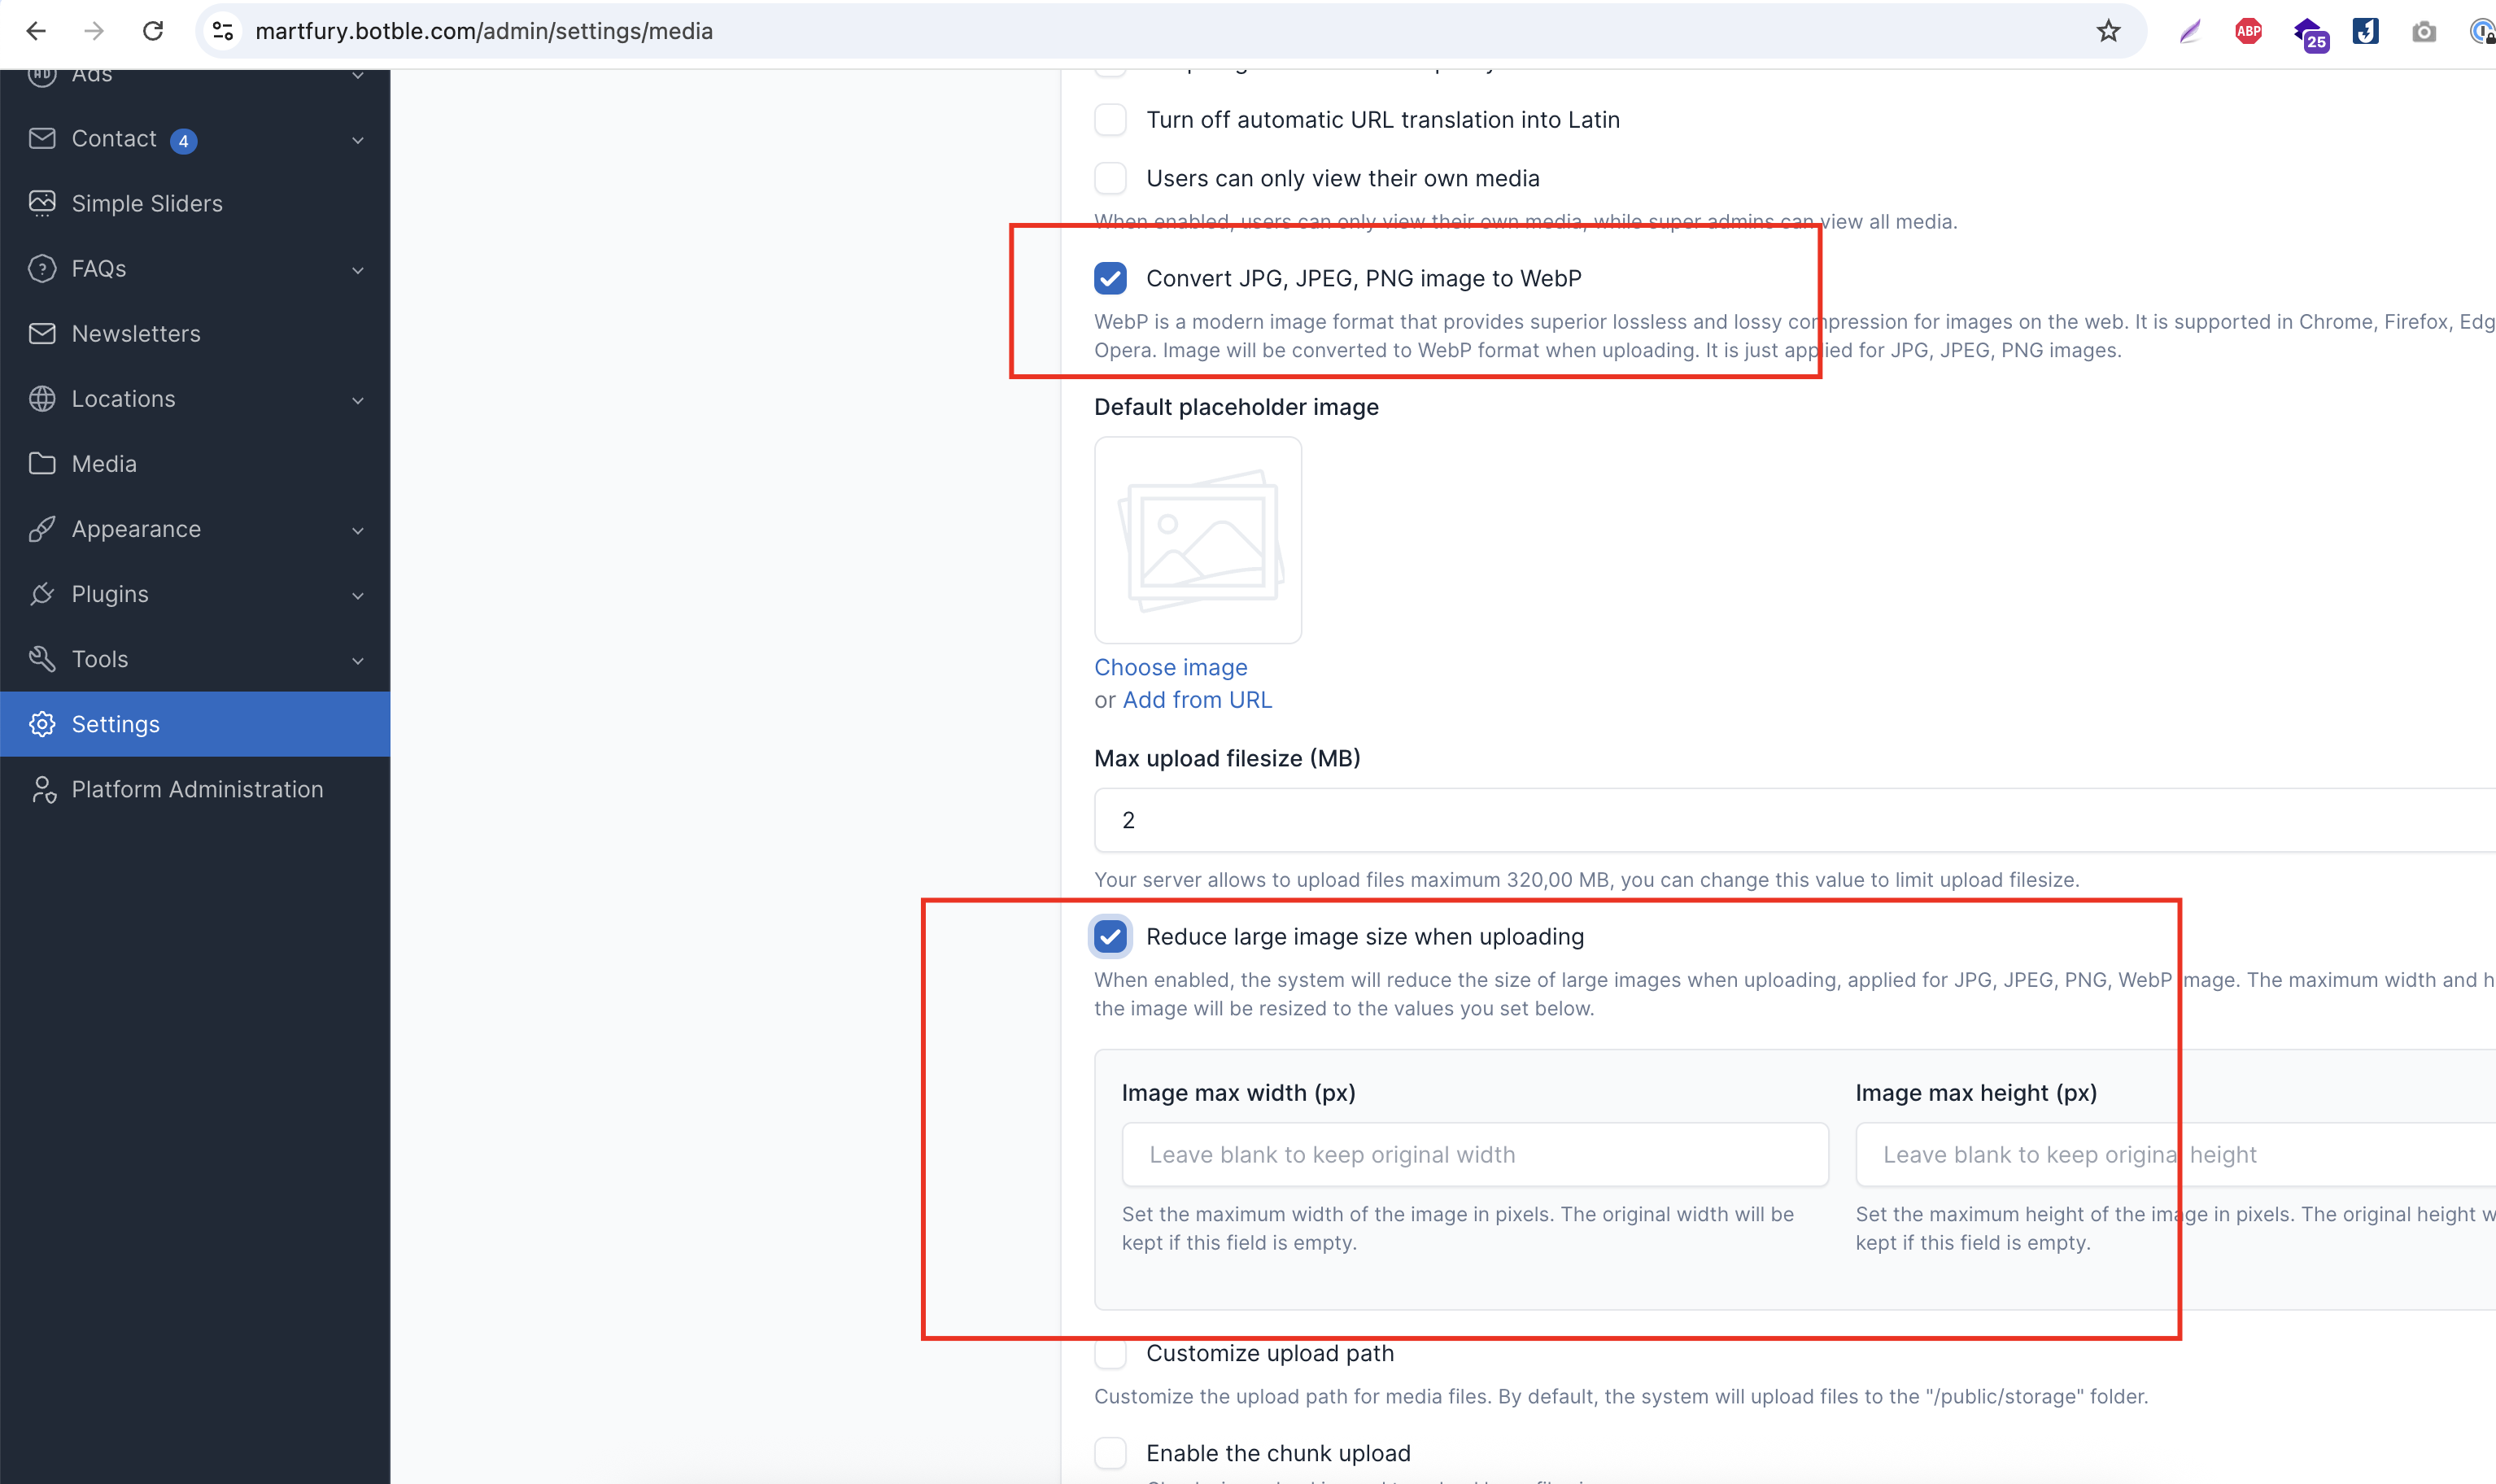Expand the Tools menu chevron
This screenshot has width=2496, height=1484.
point(358,660)
